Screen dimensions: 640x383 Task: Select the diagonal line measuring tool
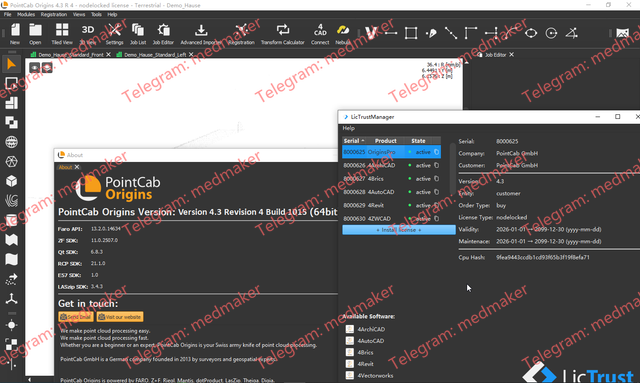pos(451,33)
